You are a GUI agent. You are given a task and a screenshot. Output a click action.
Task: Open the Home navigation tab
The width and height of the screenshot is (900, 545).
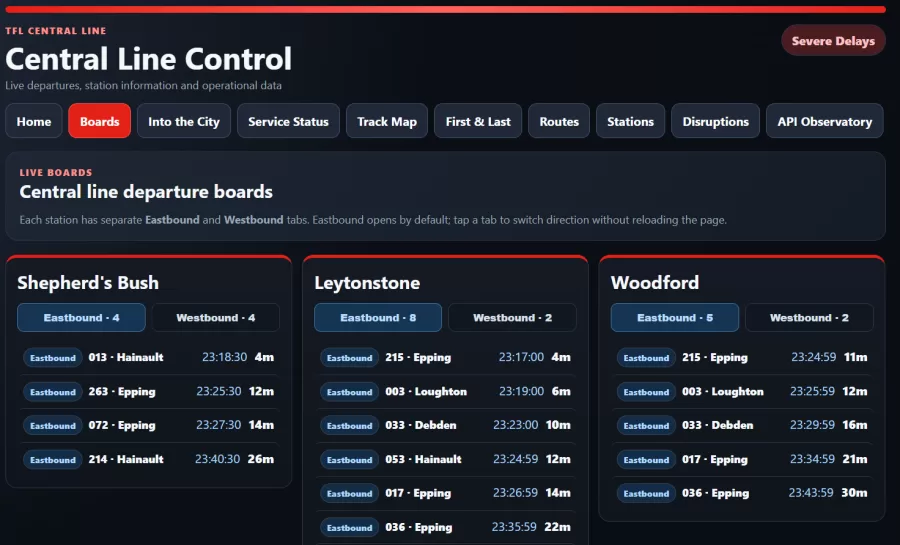[34, 121]
